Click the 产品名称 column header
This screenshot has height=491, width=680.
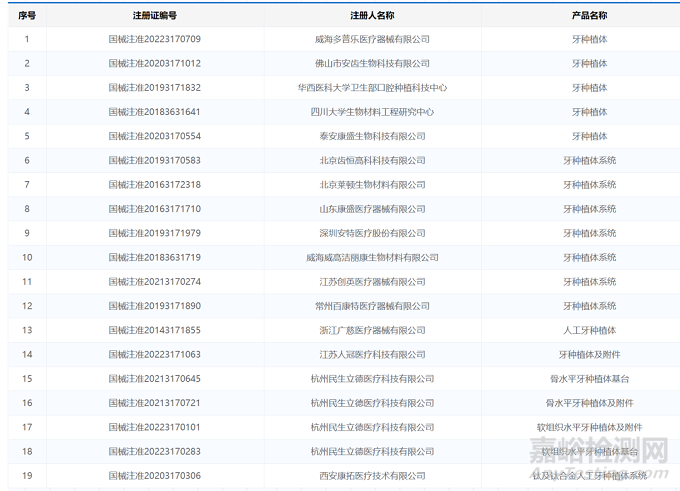(x=588, y=16)
